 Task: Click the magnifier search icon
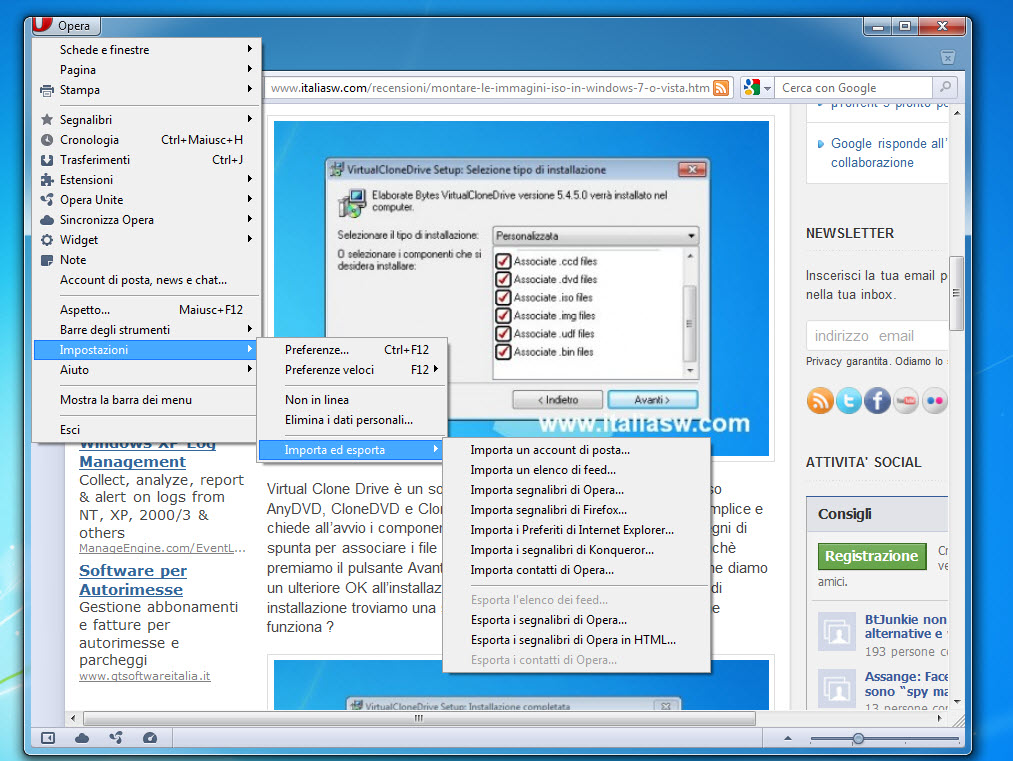pos(945,87)
